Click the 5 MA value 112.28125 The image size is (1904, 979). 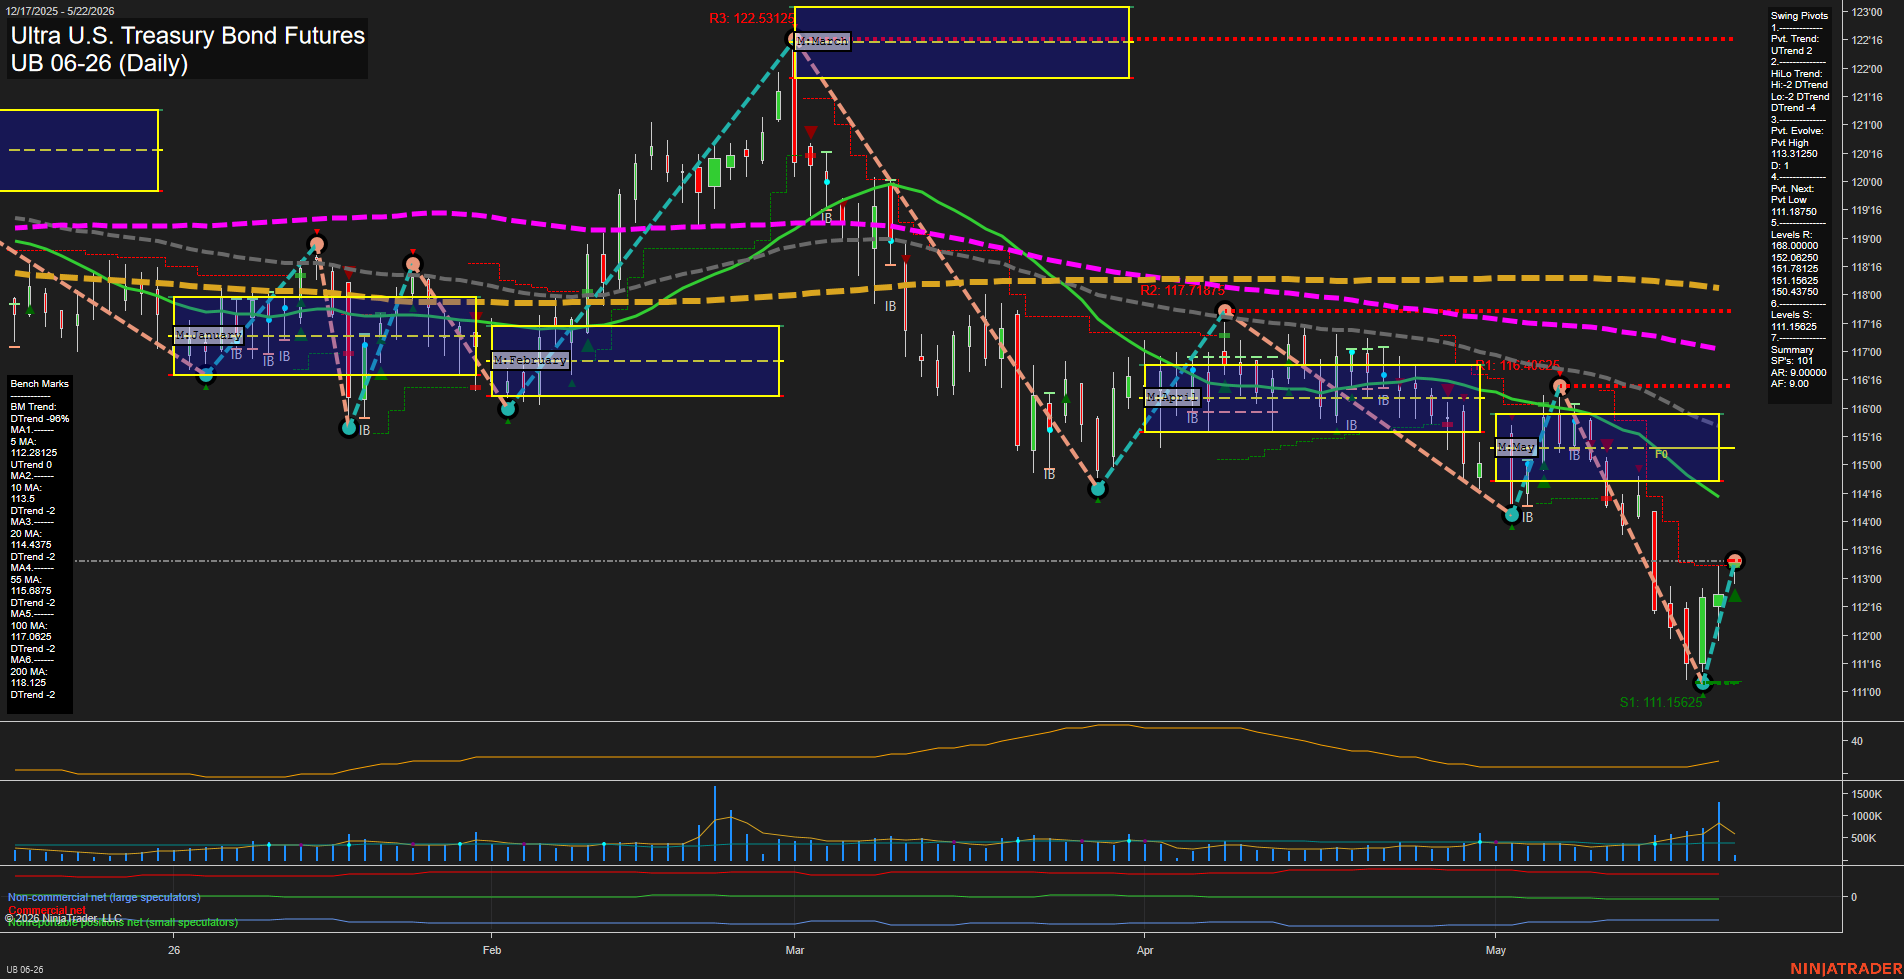coord(34,453)
